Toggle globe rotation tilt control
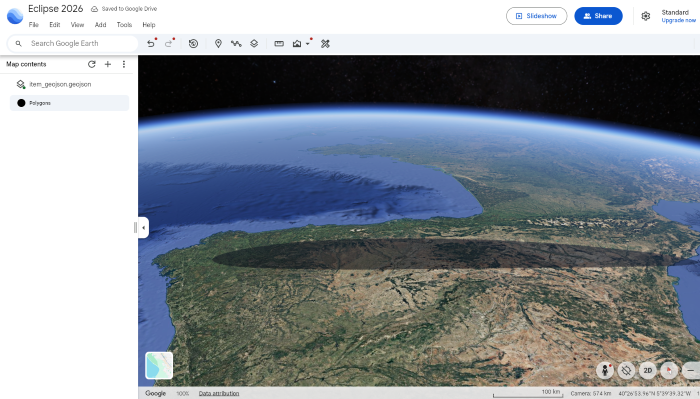Viewport: 700px width, 399px height. coord(626,370)
